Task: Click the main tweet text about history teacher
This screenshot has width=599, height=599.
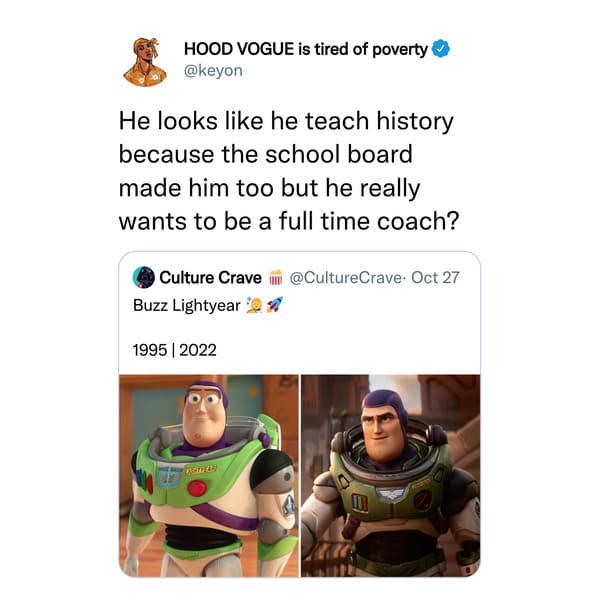Action: pos(289,171)
